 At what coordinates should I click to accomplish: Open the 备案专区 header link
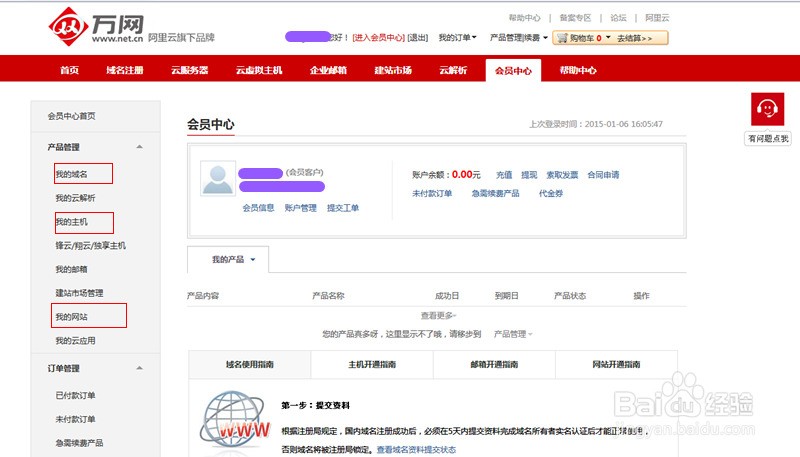[x=575, y=18]
